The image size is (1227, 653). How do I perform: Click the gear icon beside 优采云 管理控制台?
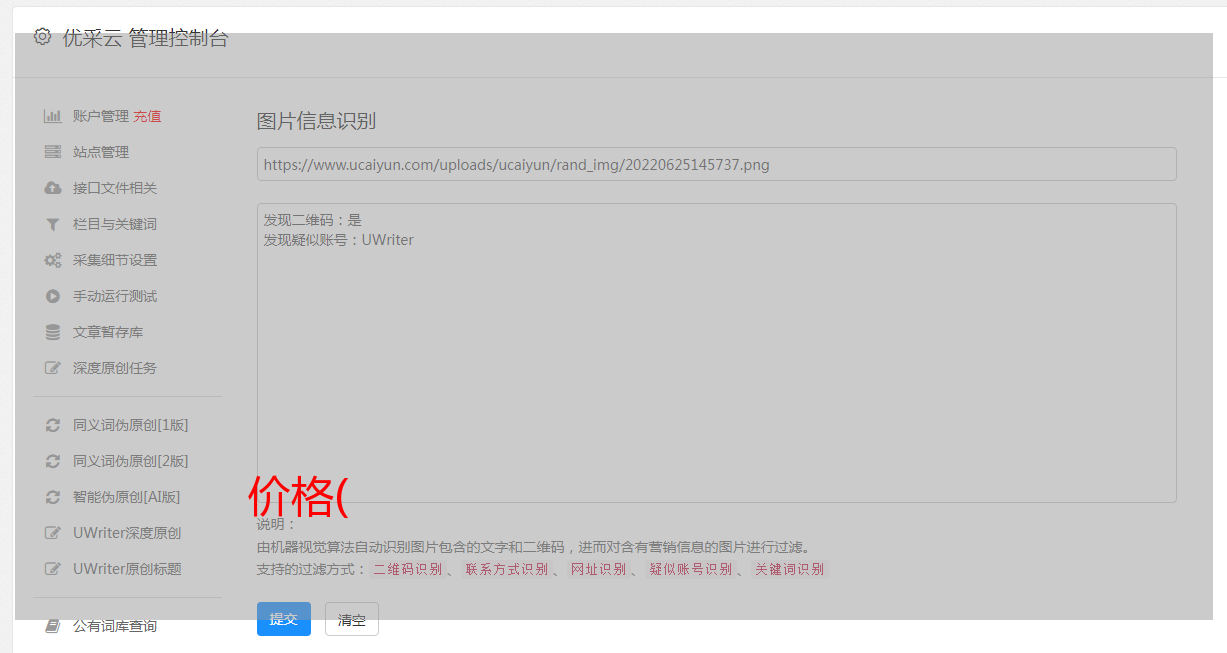(42, 37)
